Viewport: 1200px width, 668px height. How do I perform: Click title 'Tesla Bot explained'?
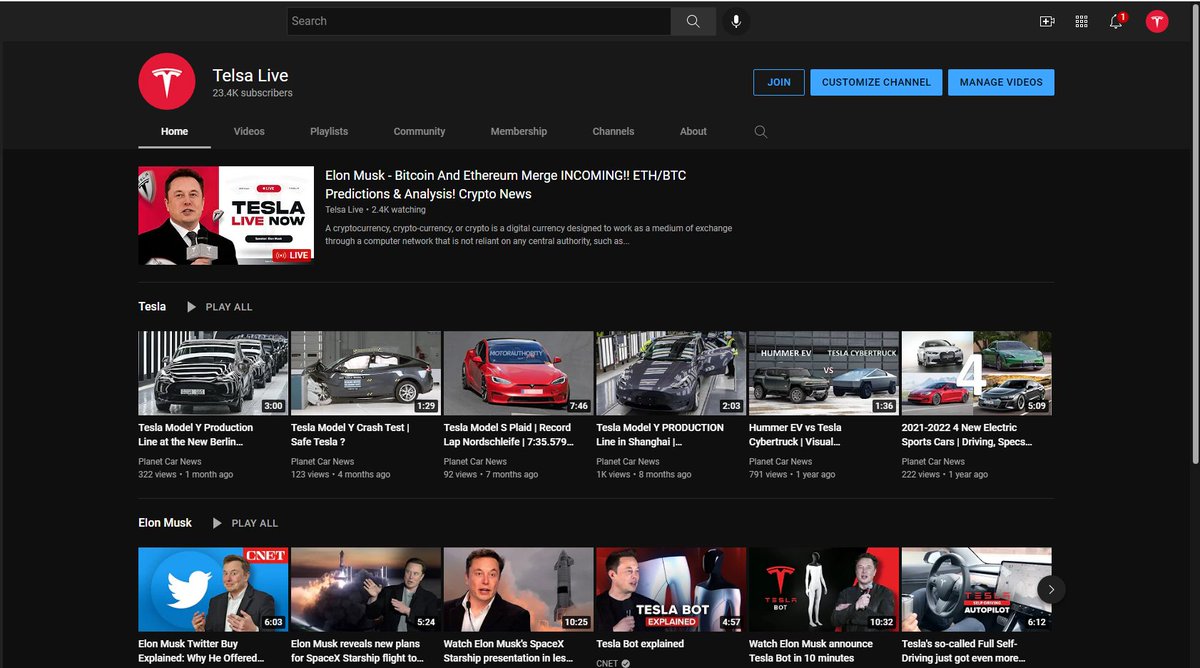point(640,644)
